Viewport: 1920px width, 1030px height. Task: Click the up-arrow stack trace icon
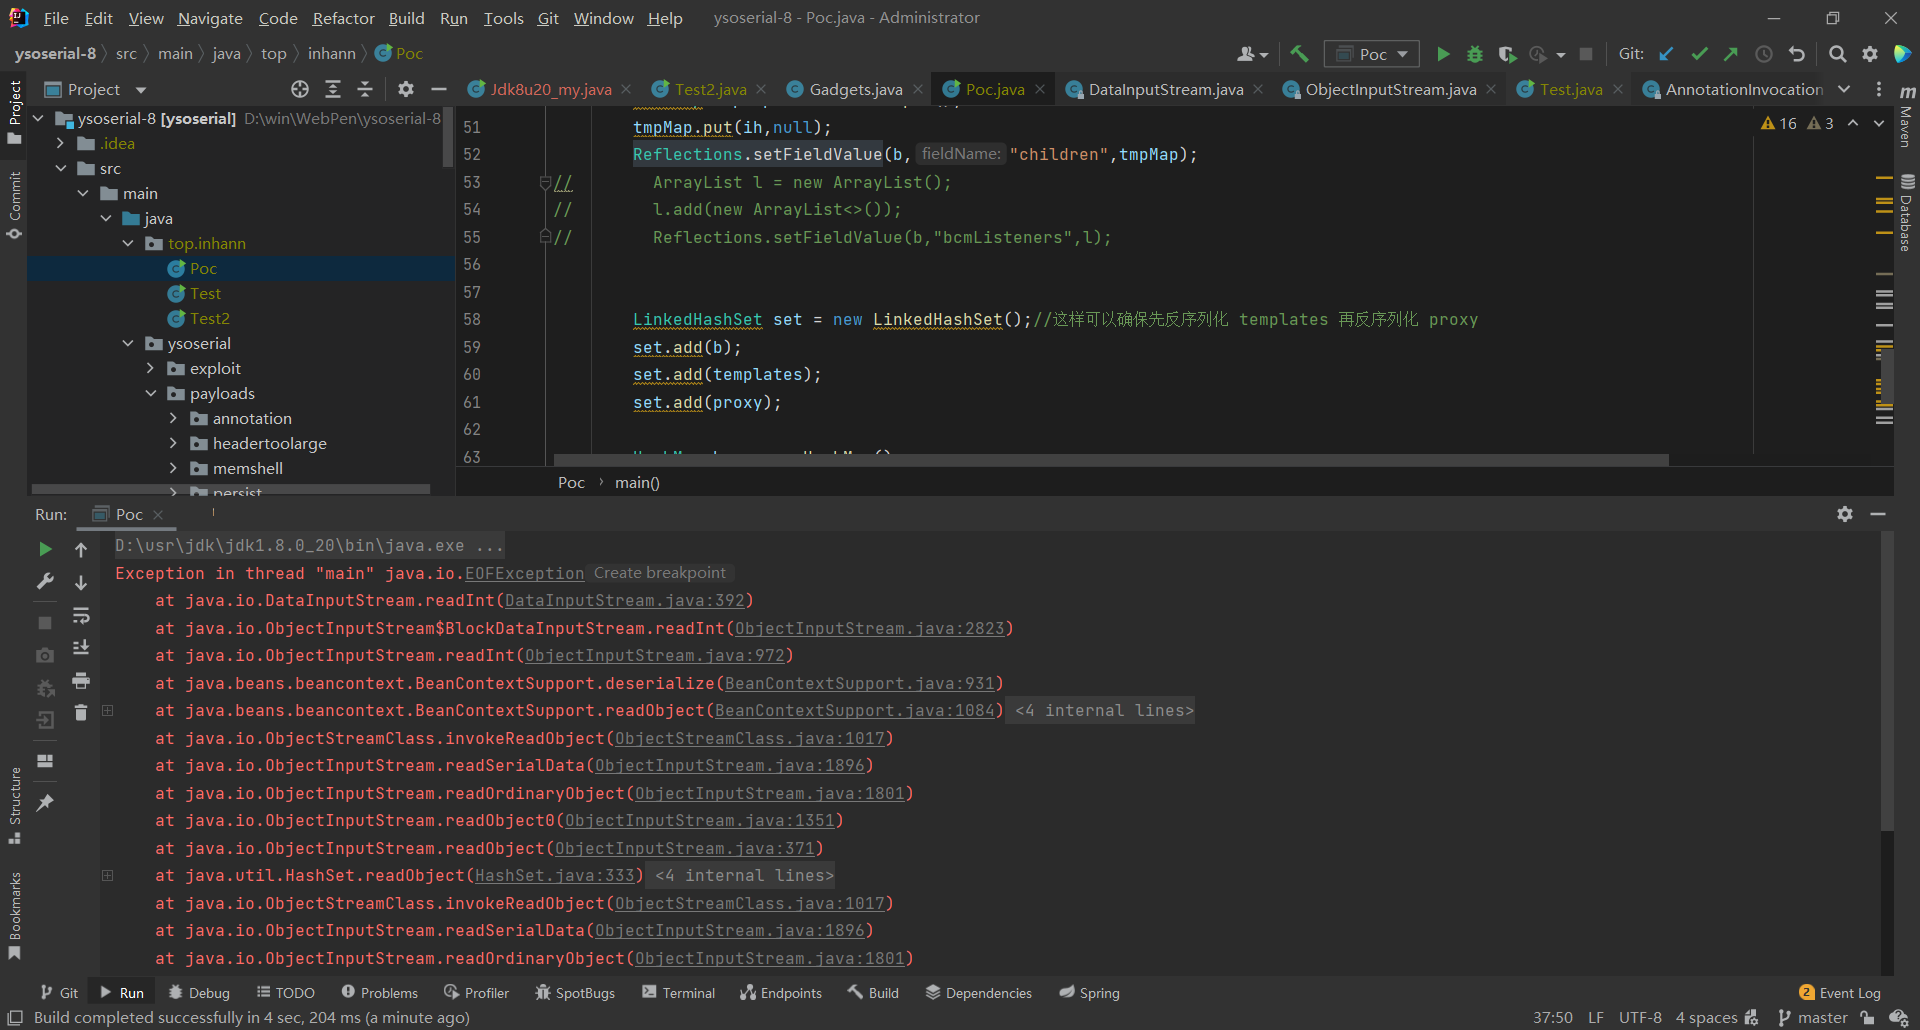pos(81,549)
